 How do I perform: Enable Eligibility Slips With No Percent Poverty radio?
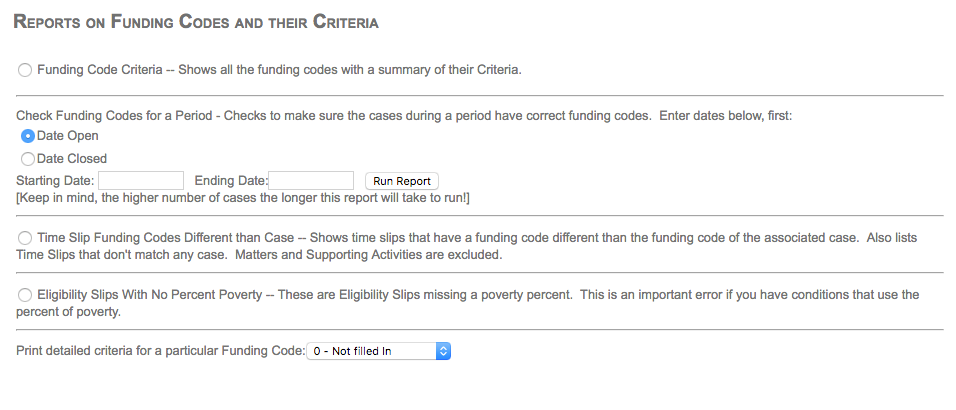click(x=25, y=295)
